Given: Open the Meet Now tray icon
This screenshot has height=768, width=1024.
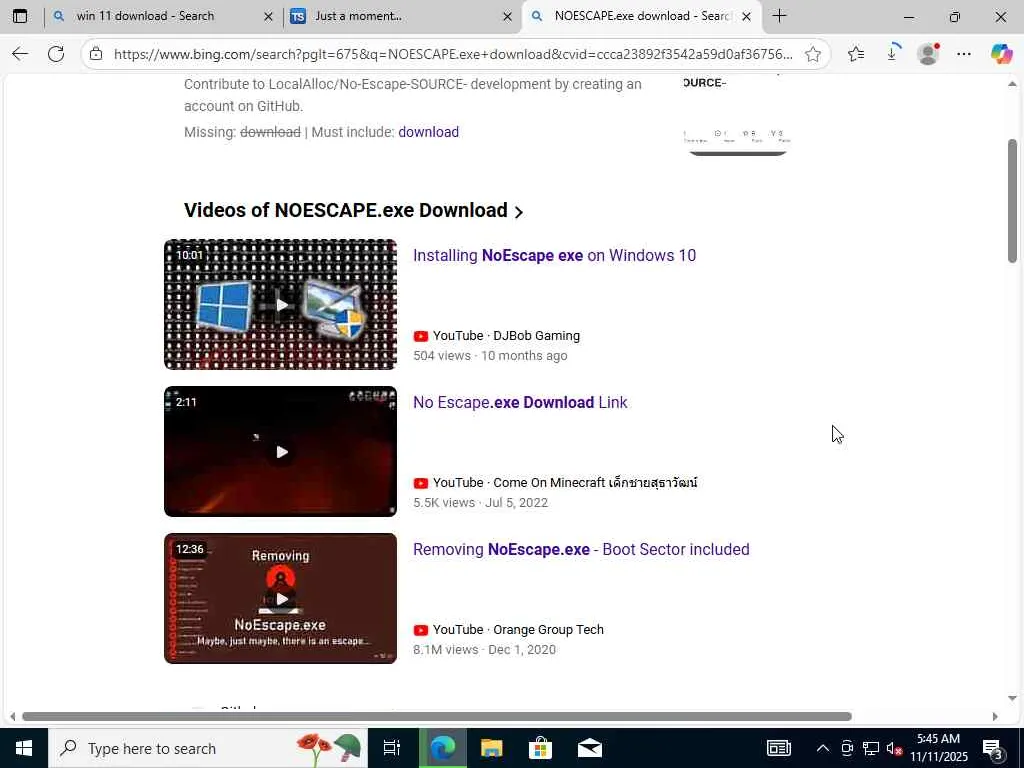Looking at the screenshot, I should coord(847,748).
